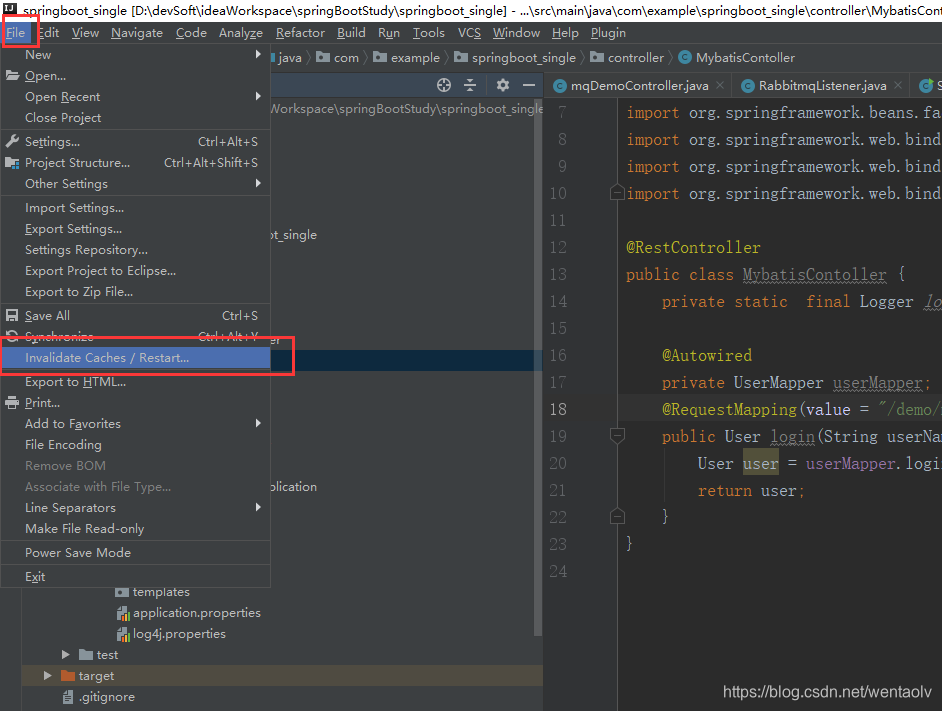Switch to RabbitmqListener.java tab

pyautogui.click(x=822, y=86)
